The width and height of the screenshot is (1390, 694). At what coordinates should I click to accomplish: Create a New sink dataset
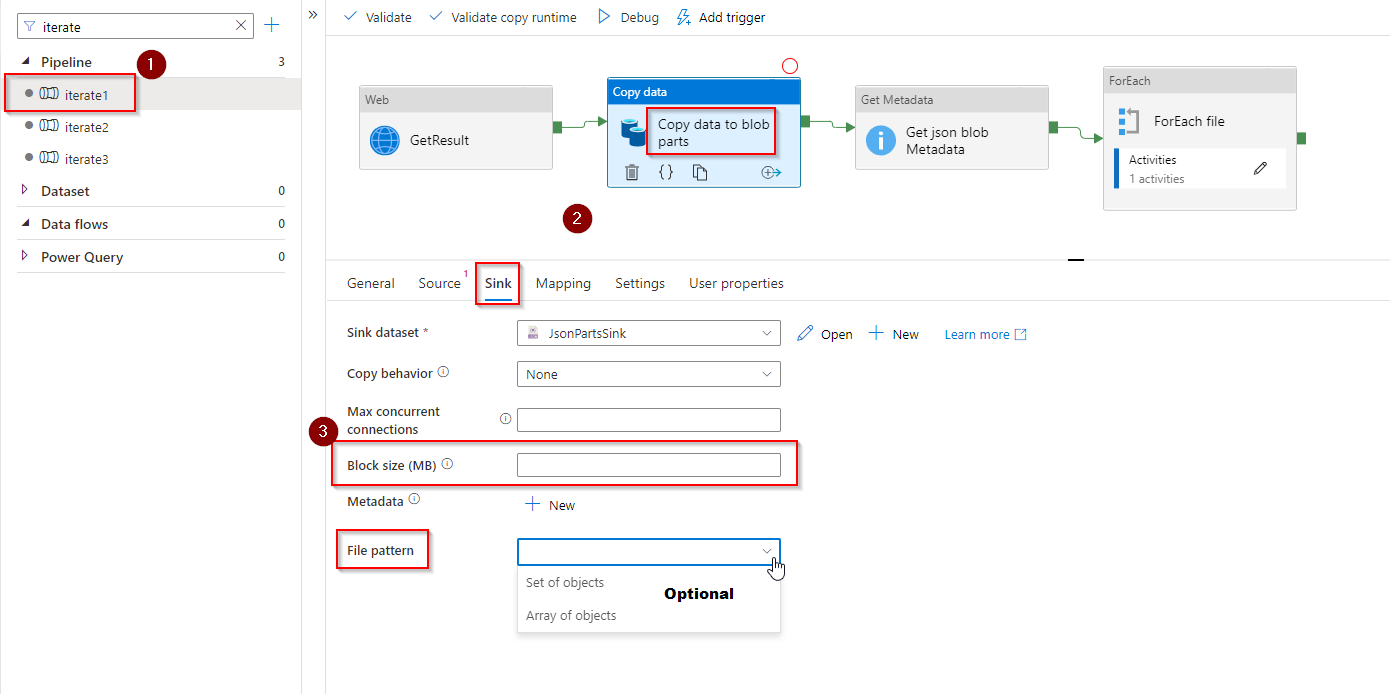pyautogui.click(x=893, y=334)
